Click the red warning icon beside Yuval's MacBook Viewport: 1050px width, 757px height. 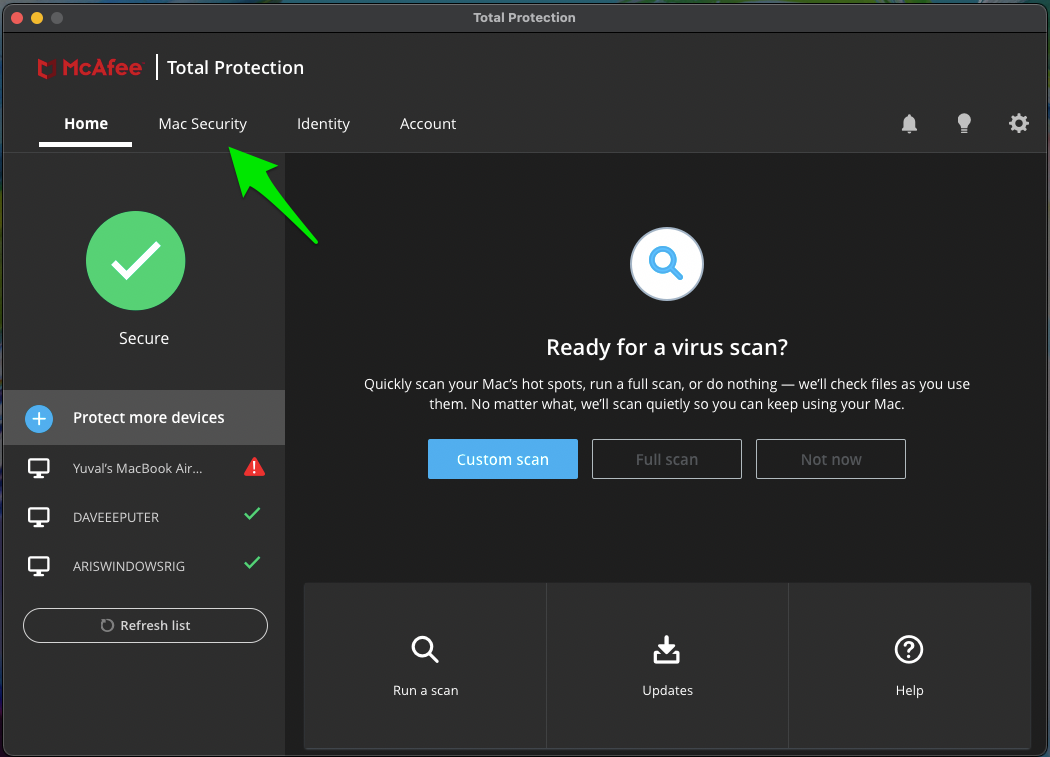pyautogui.click(x=254, y=467)
